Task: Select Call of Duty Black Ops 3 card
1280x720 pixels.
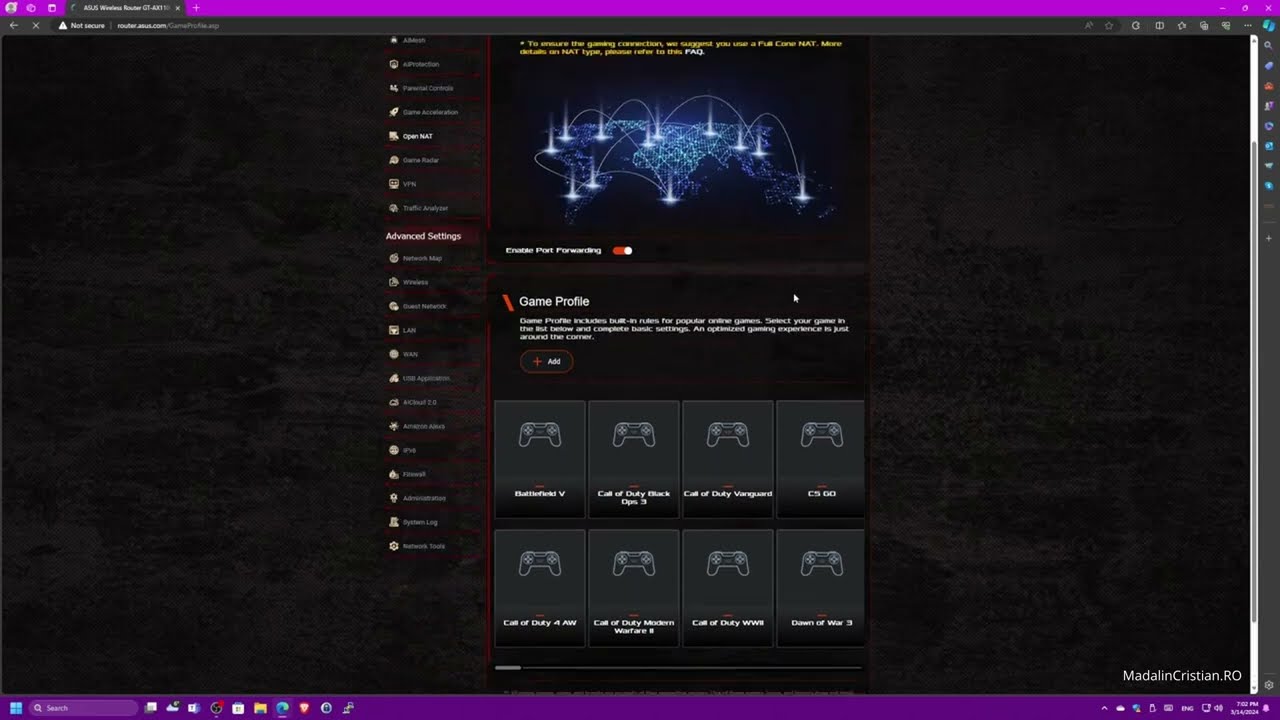Action: 634,459
